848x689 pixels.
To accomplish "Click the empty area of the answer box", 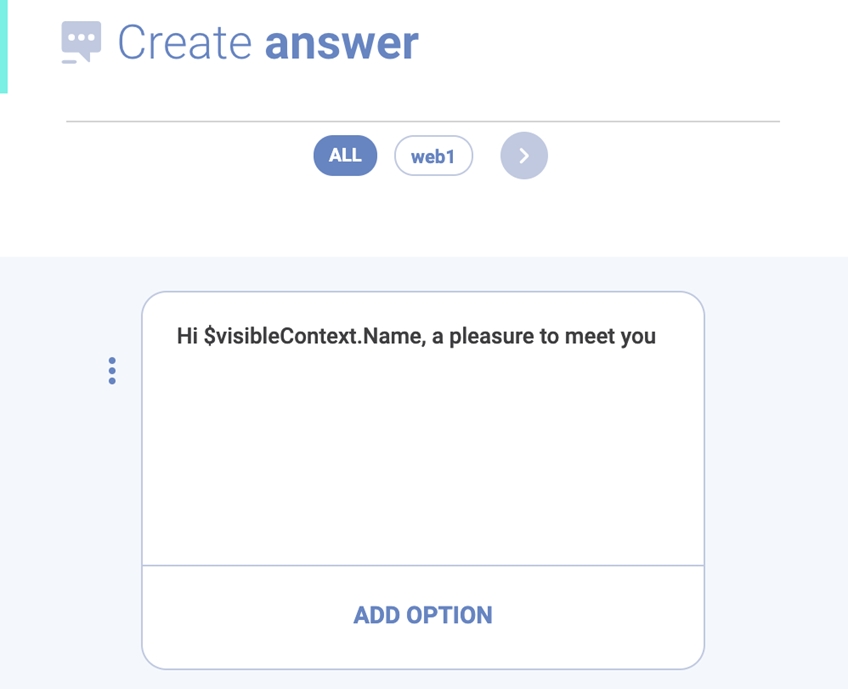I will (x=423, y=460).
